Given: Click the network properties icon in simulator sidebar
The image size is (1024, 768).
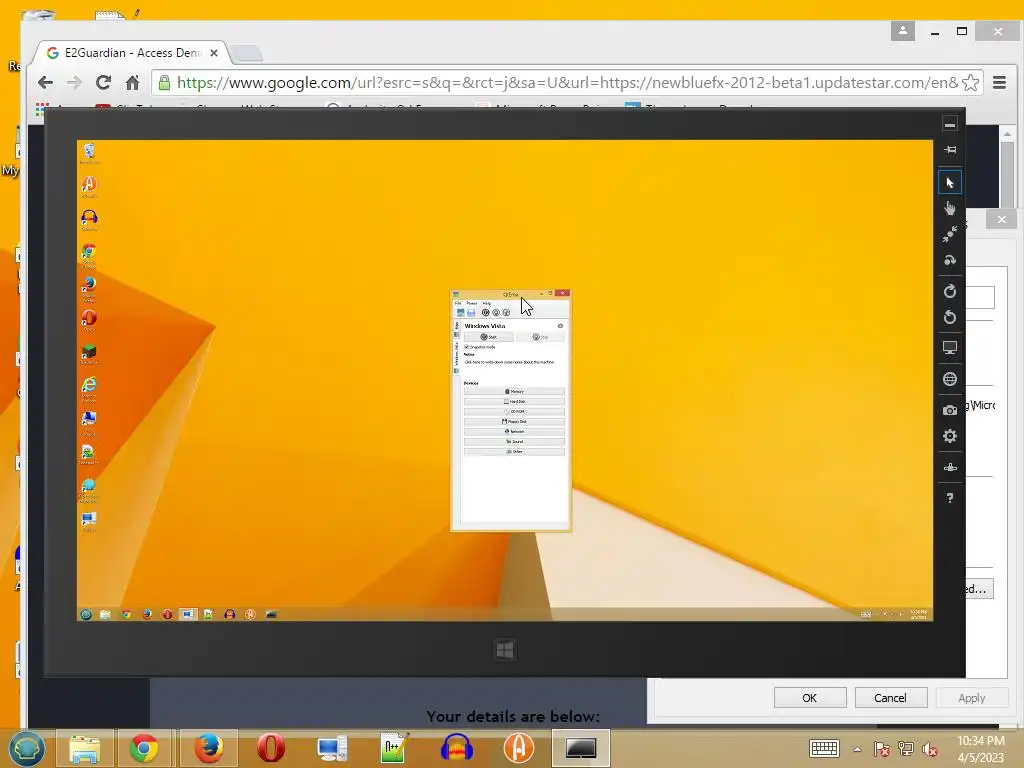Looking at the screenshot, I should (950, 467).
